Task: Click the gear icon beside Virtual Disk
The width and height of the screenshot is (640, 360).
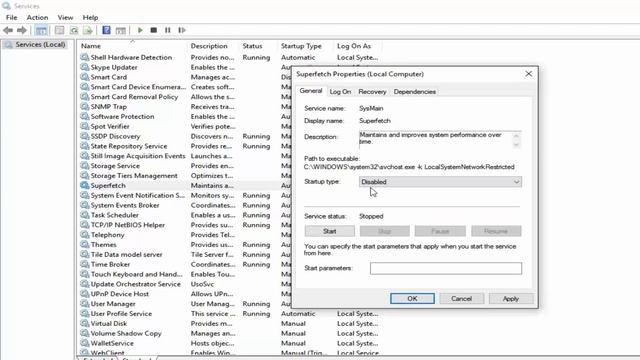Action: (x=84, y=323)
